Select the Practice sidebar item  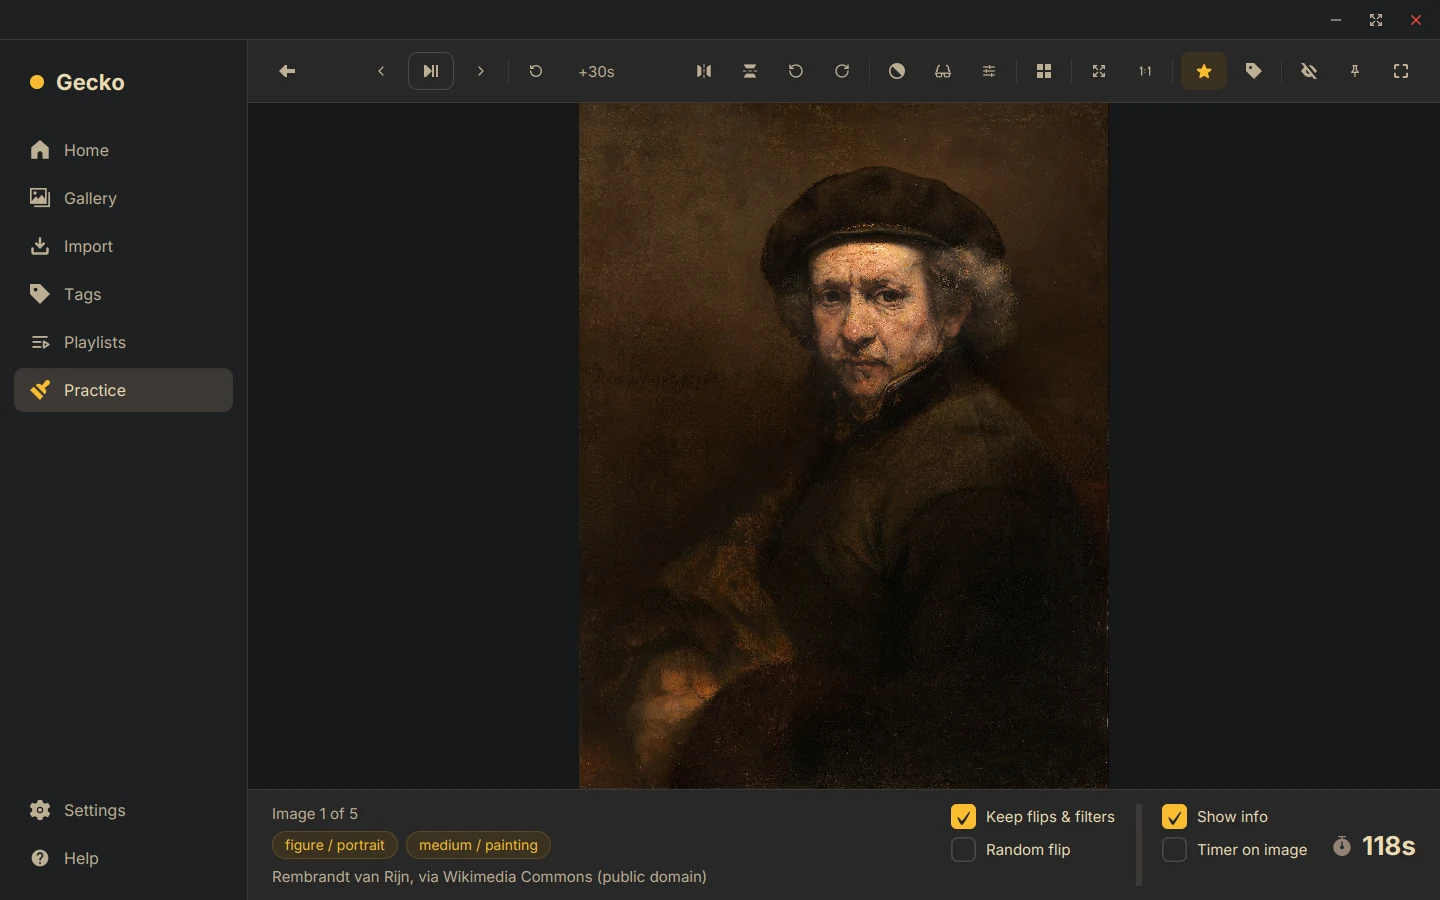(x=123, y=390)
